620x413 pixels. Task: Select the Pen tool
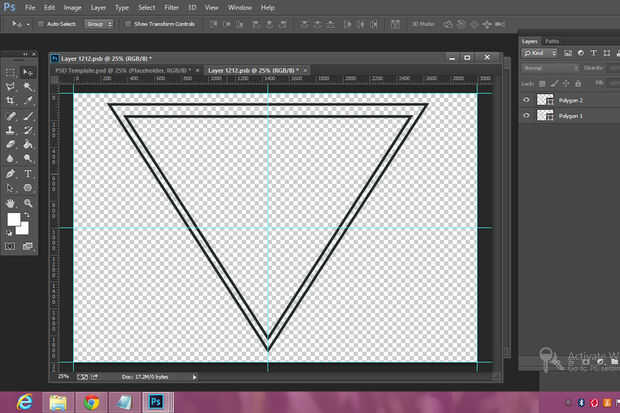pyautogui.click(x=10, y=173)
